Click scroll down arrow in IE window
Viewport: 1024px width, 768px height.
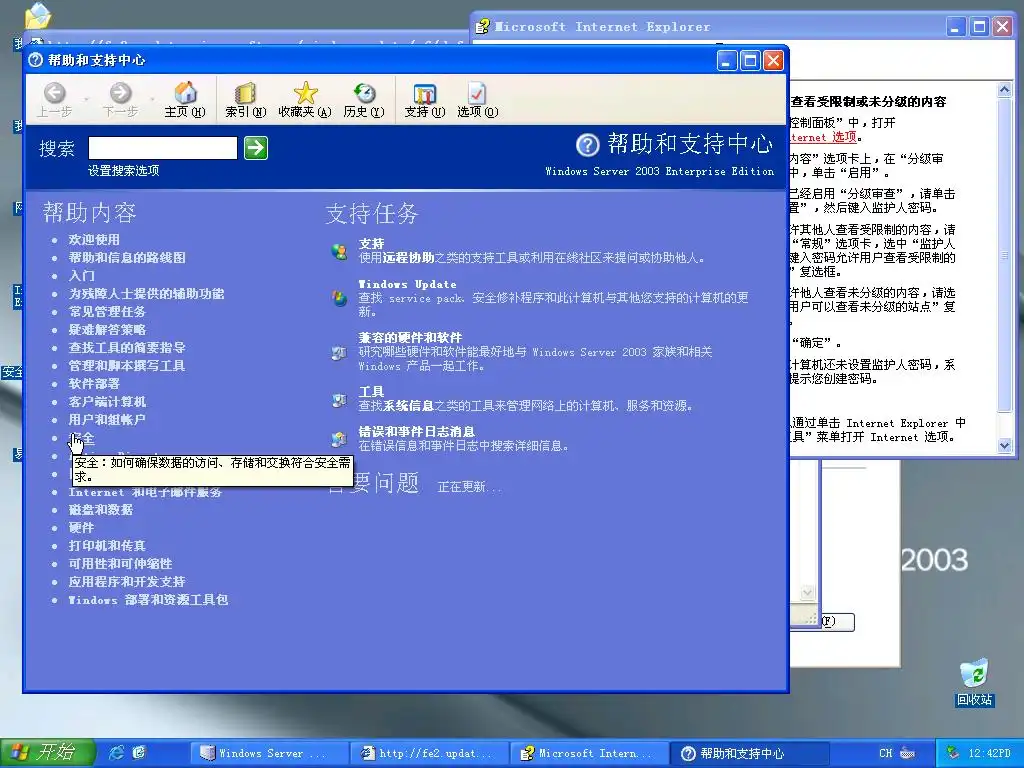(x=1004, y=445)
